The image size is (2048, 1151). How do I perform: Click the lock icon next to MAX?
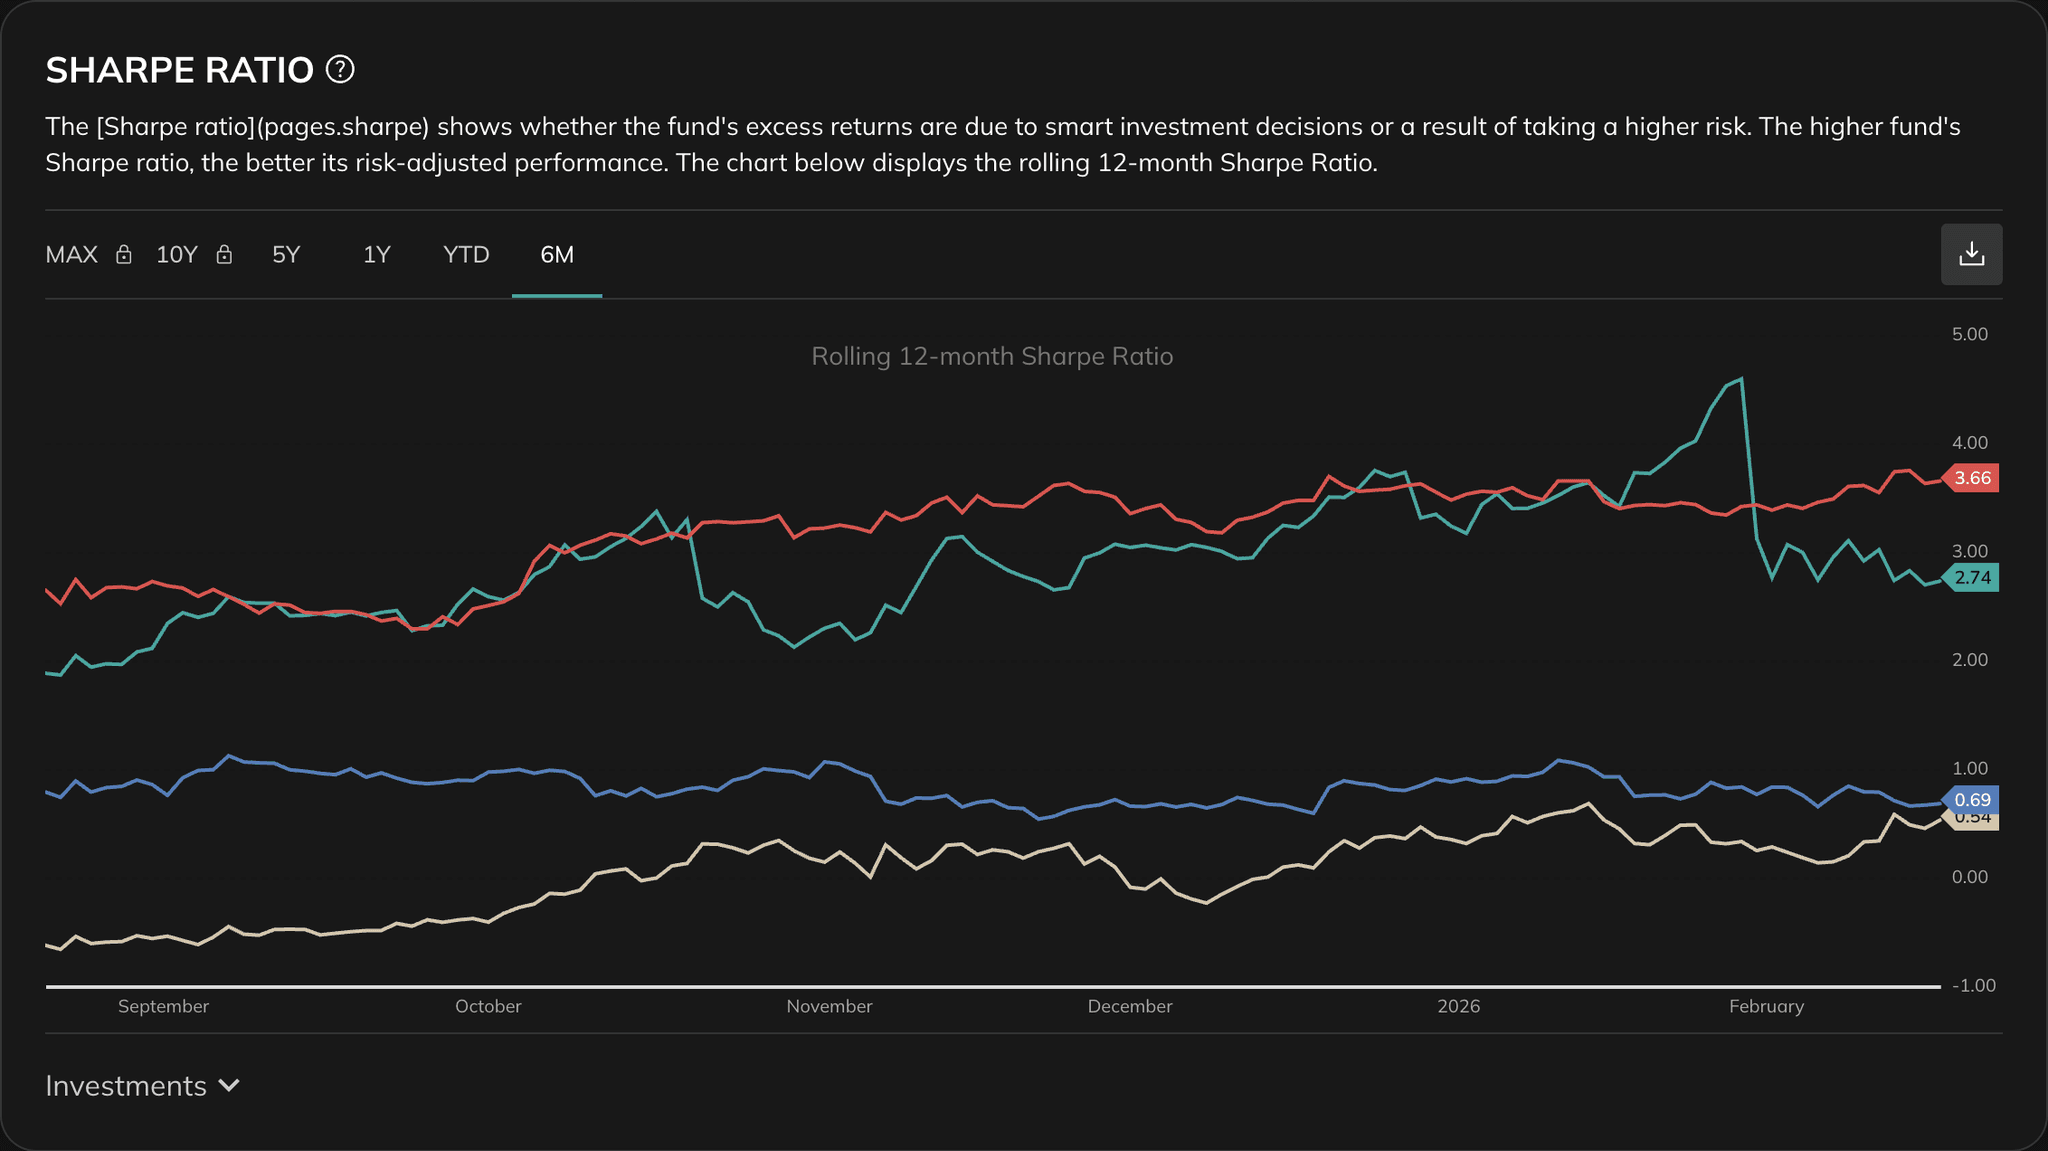coord(123,255)
